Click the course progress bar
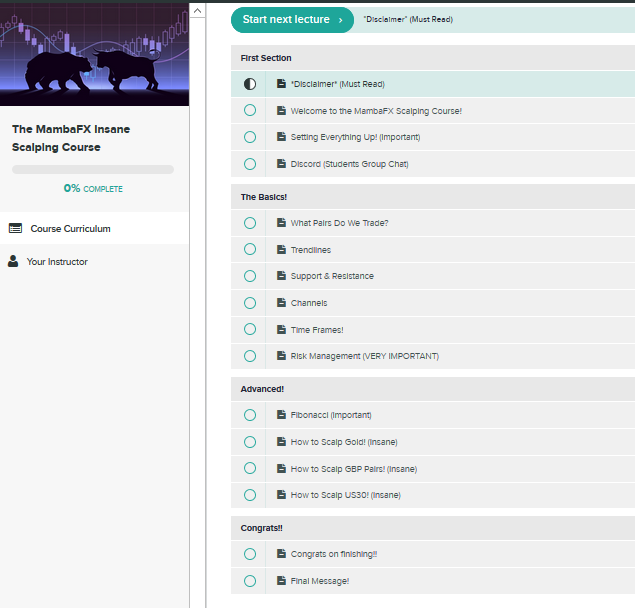 pyautogui.click(x=93, y=170)
